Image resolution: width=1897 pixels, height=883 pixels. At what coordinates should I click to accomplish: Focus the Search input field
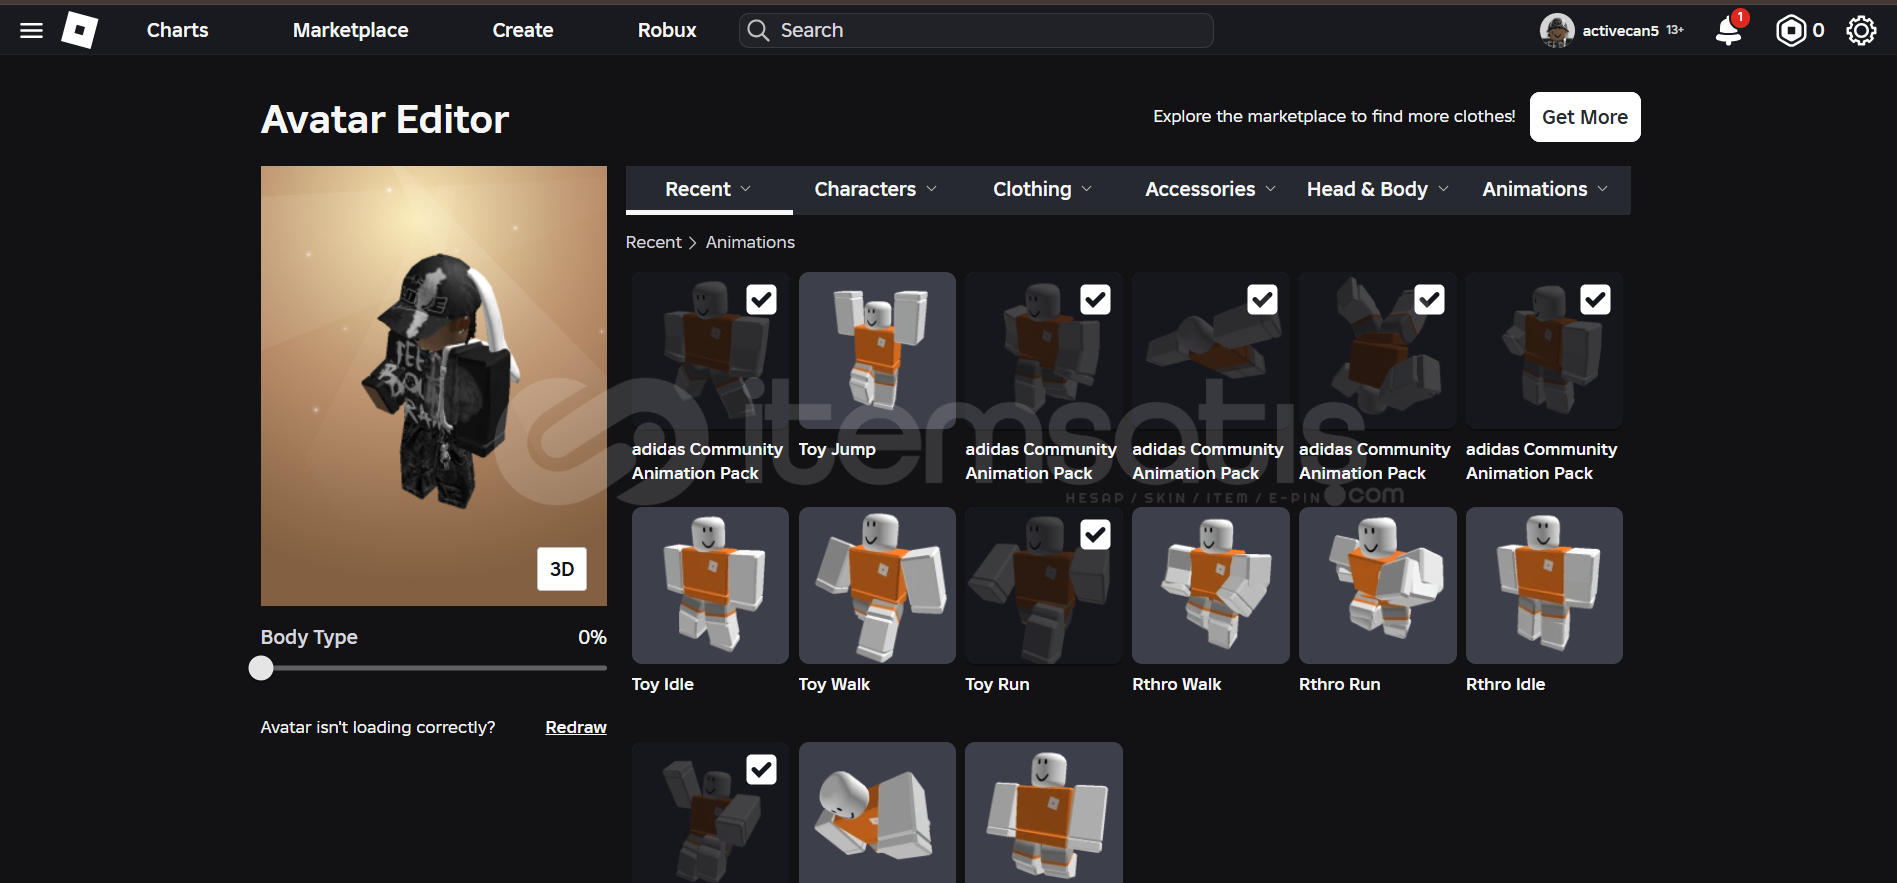[x=976, y=30]
